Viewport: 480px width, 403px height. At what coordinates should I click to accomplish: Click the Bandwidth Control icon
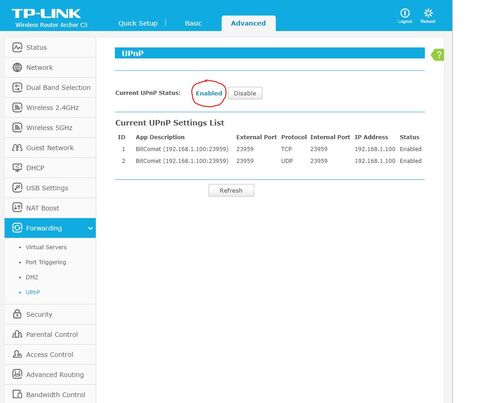pos(17,394)
